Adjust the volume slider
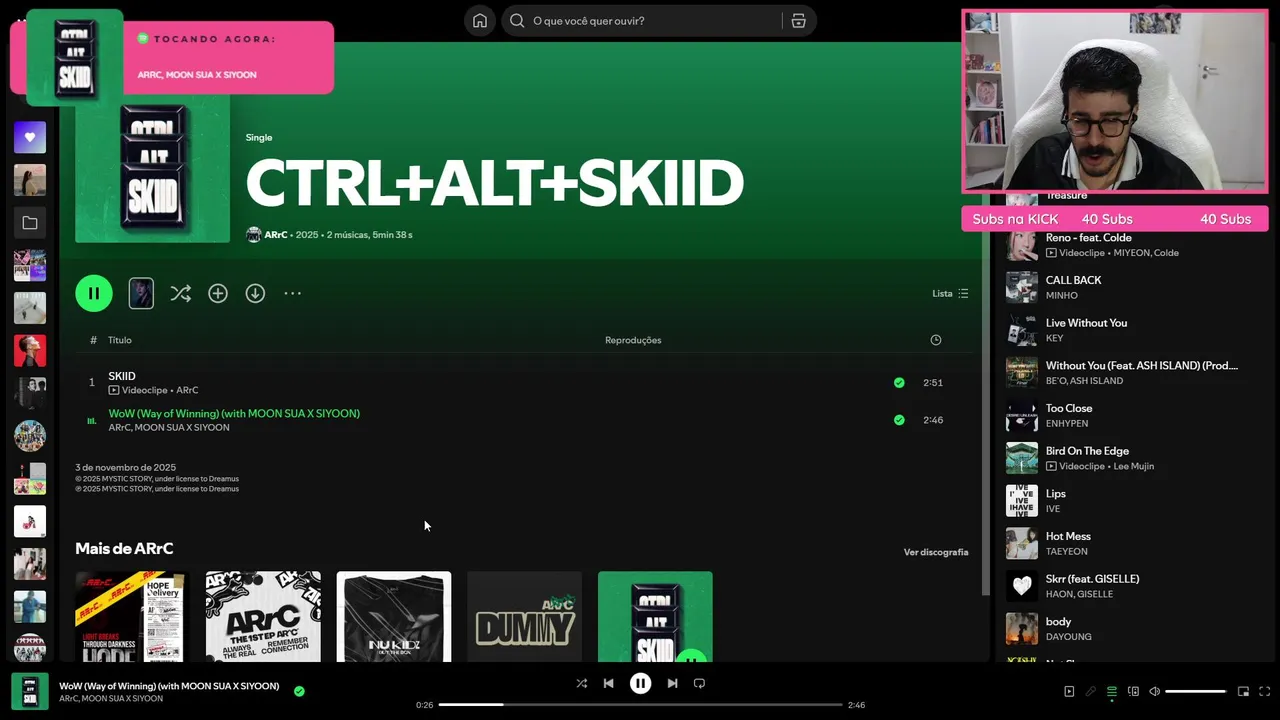The image size is (1280, 720). [x=1196, y=692]
